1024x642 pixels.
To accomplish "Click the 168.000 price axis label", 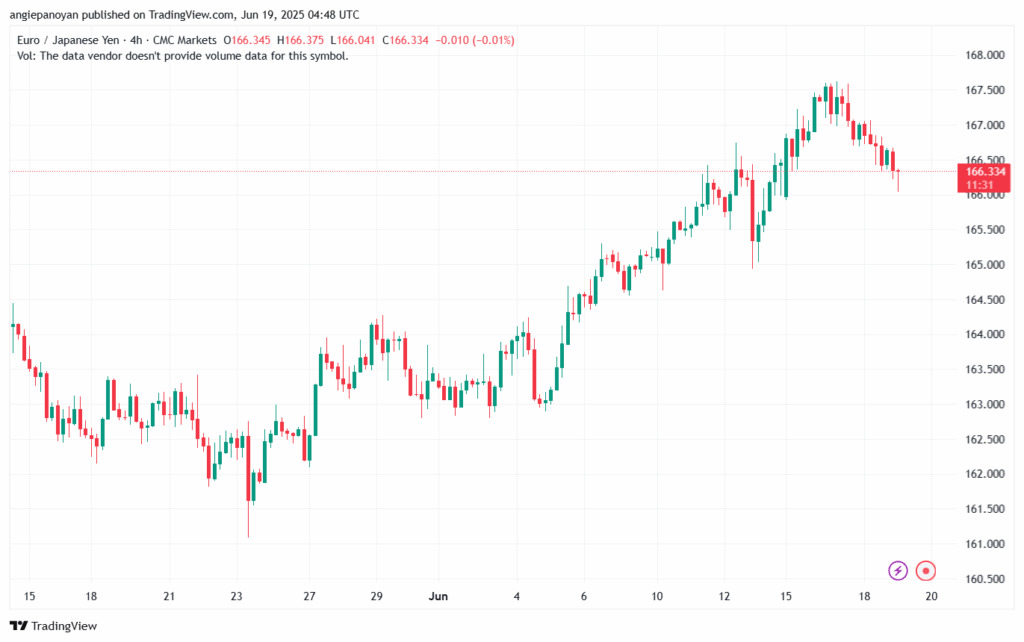I will pyautogui.click(x=983, y=55).
